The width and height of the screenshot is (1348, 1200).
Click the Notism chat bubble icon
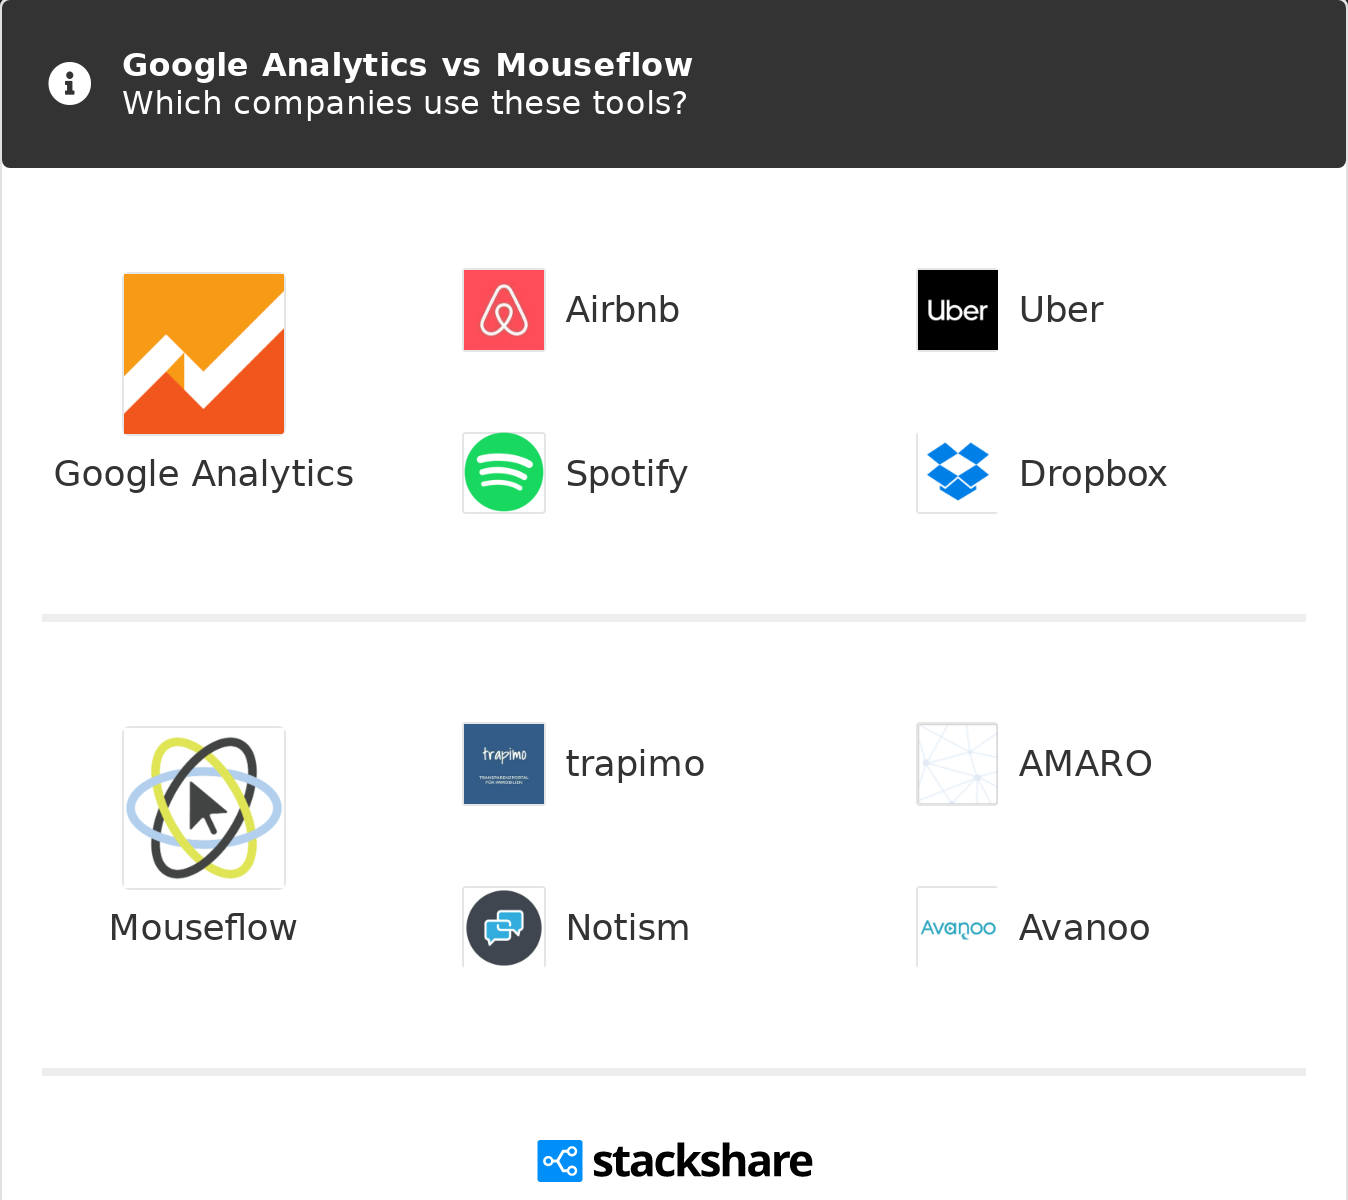pos(504,928)
